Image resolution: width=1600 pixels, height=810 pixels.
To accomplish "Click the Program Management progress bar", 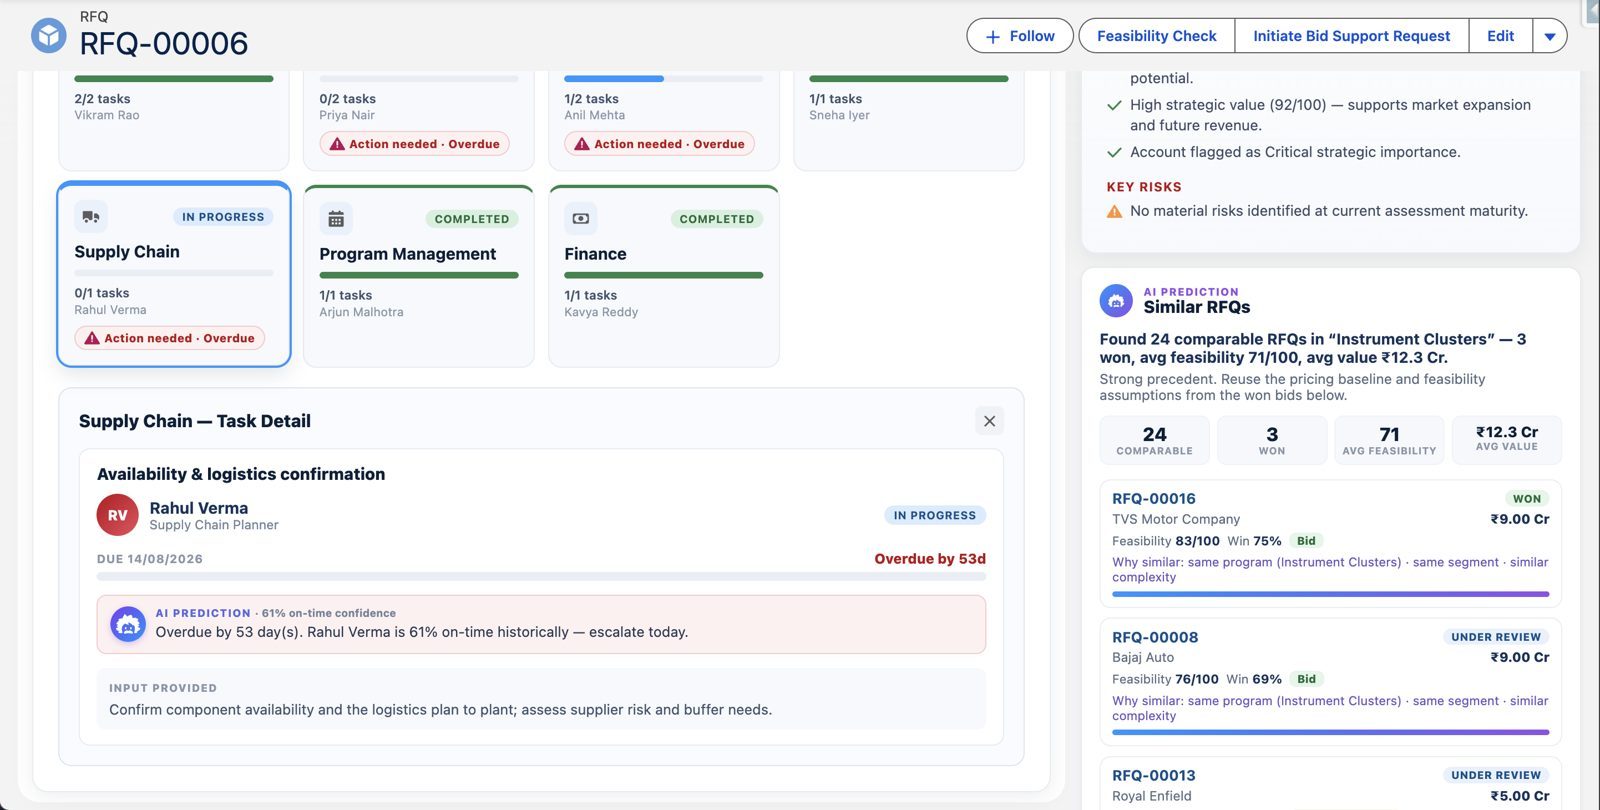I will [x=419, y=275].
